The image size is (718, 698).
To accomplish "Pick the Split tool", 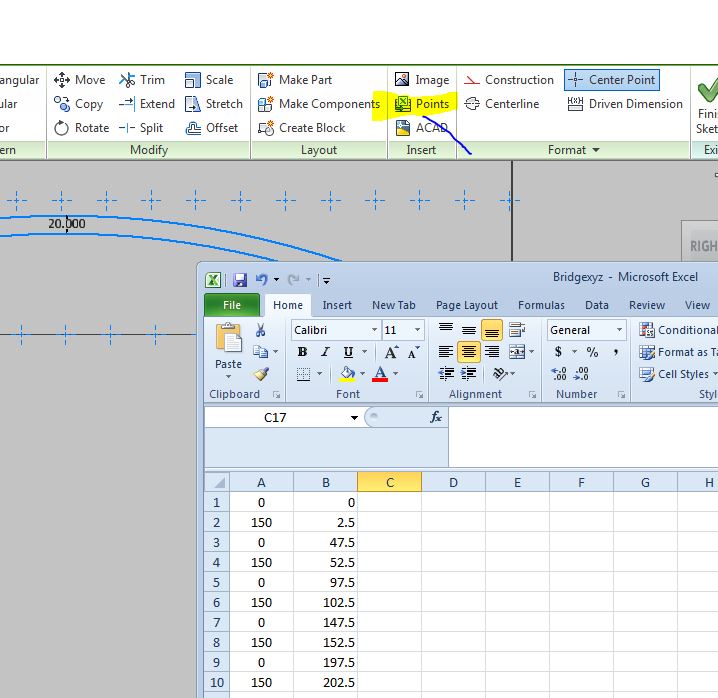I will 141,128.
